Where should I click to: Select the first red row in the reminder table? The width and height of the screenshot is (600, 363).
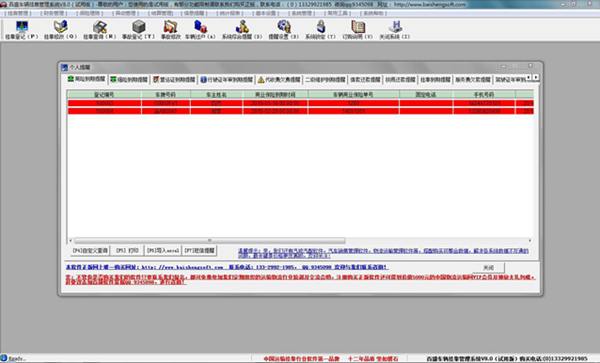point(300,103)
